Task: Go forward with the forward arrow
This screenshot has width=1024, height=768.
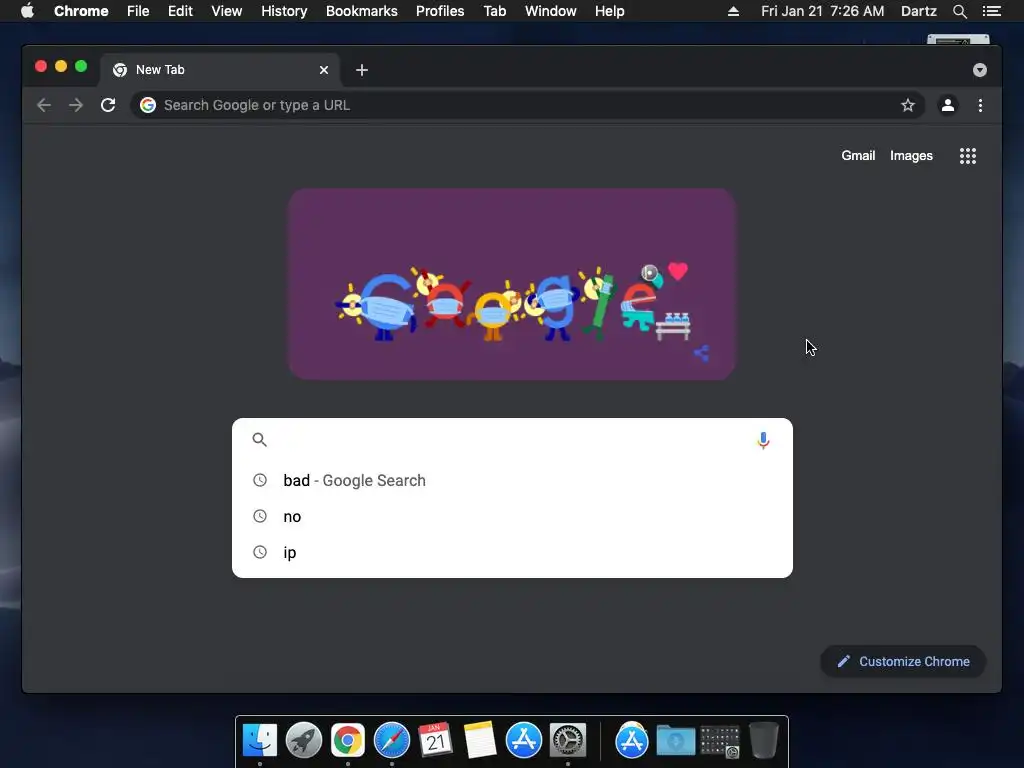Action: click(76, 105)
